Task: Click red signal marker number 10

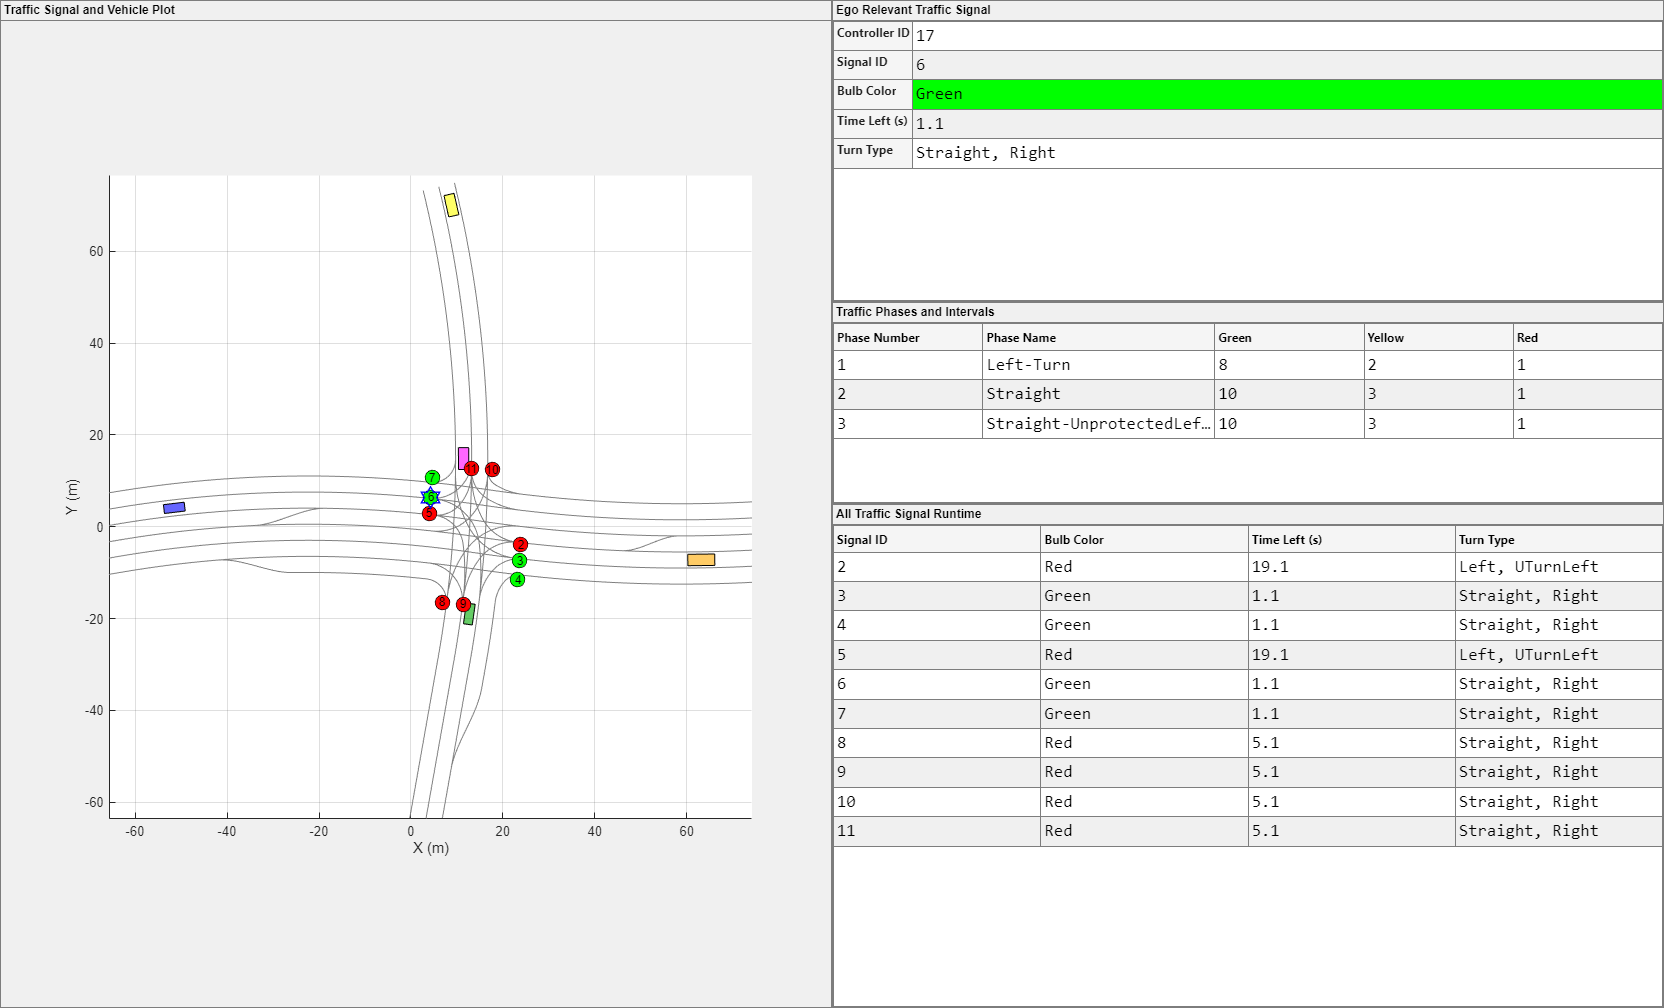Action: (x=492, y=470)
